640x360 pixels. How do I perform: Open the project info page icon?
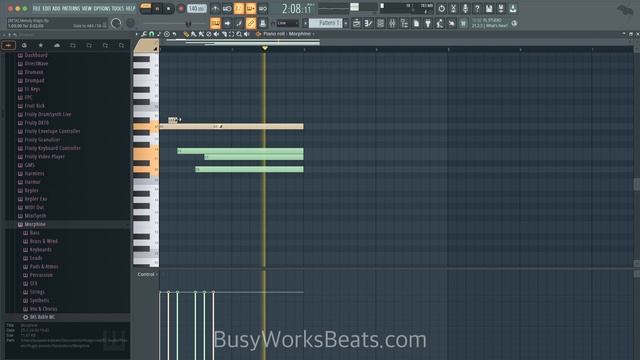click(416, 24)
